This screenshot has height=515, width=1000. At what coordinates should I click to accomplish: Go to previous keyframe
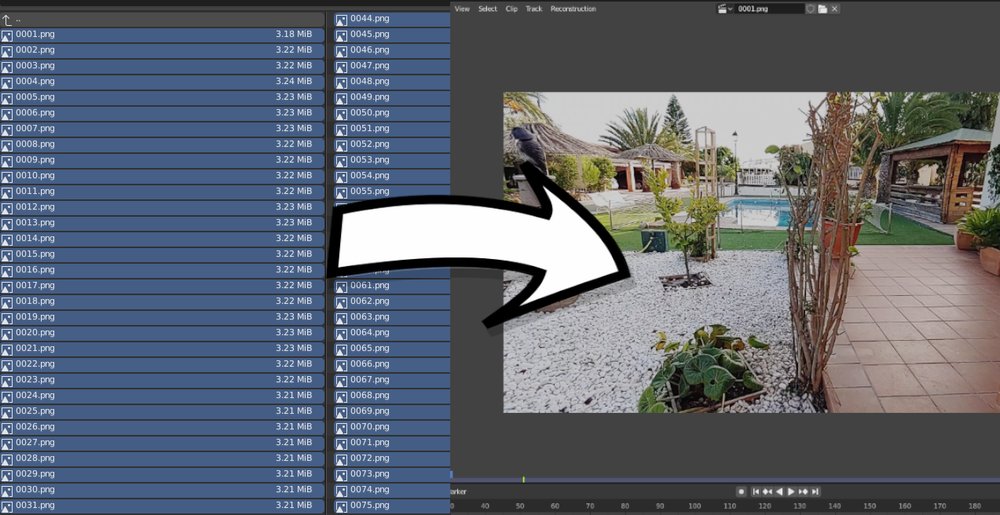coord(767,491)
